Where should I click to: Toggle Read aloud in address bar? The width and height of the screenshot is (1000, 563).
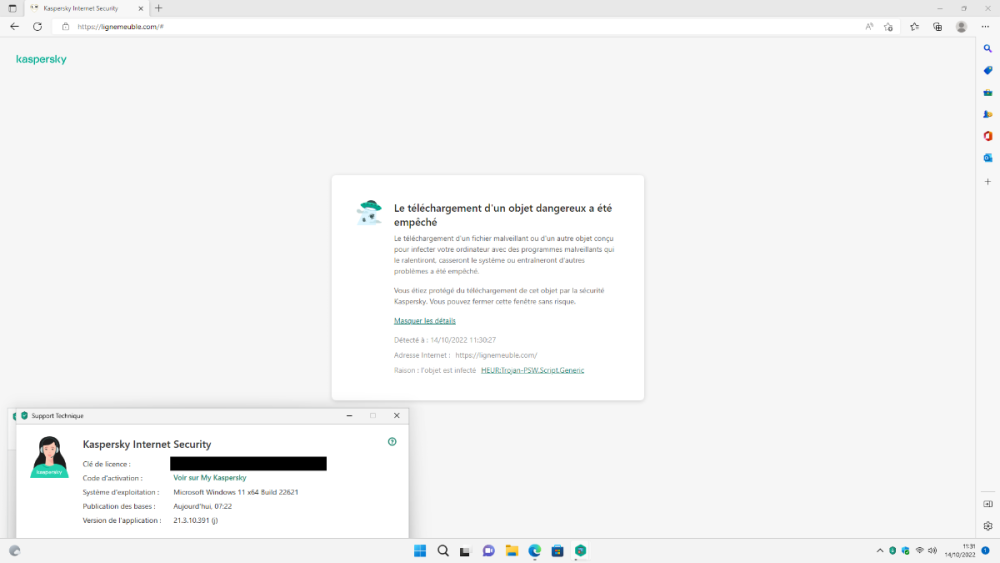[869, 27]
